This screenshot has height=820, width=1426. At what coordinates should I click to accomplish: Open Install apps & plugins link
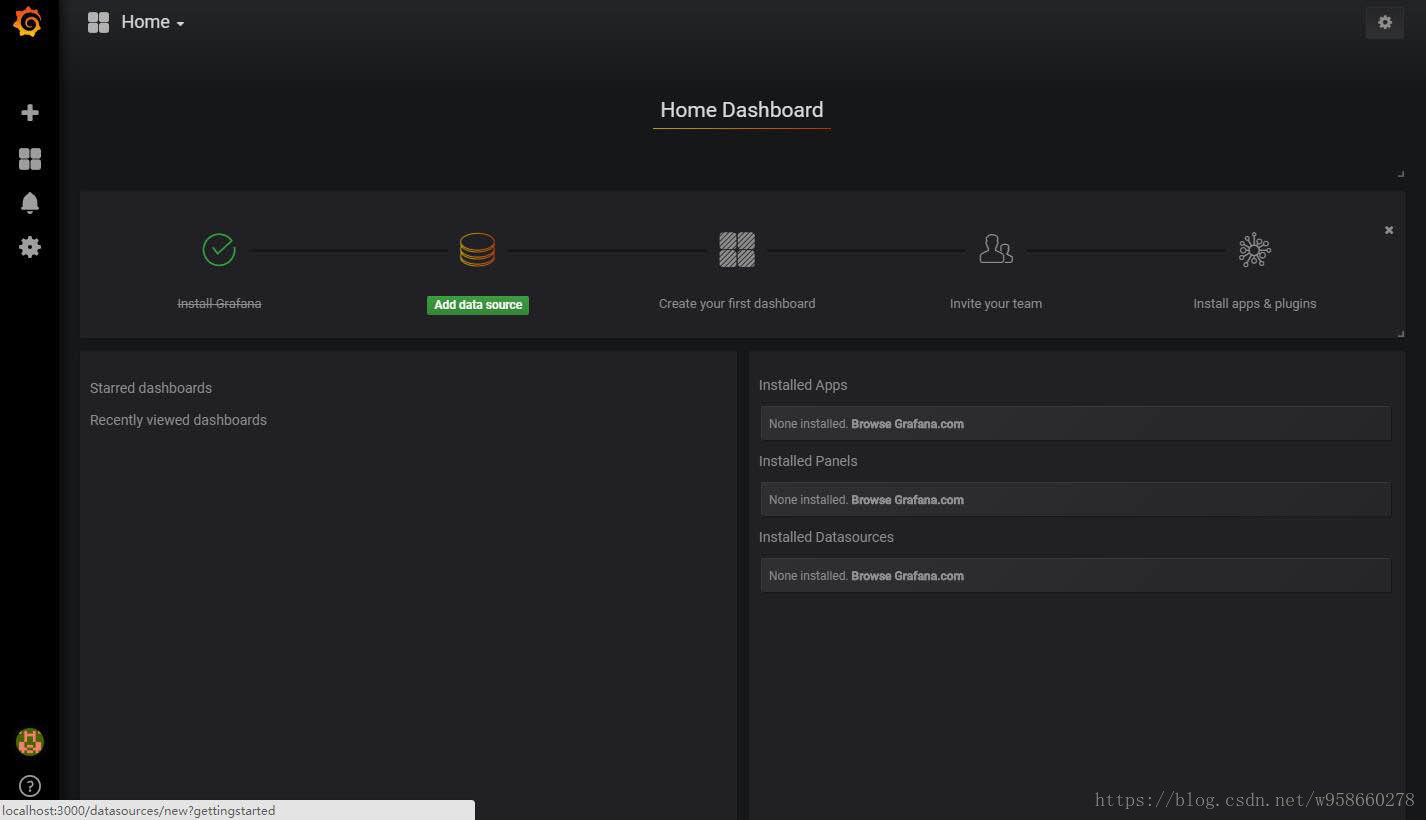(1255, 304)
